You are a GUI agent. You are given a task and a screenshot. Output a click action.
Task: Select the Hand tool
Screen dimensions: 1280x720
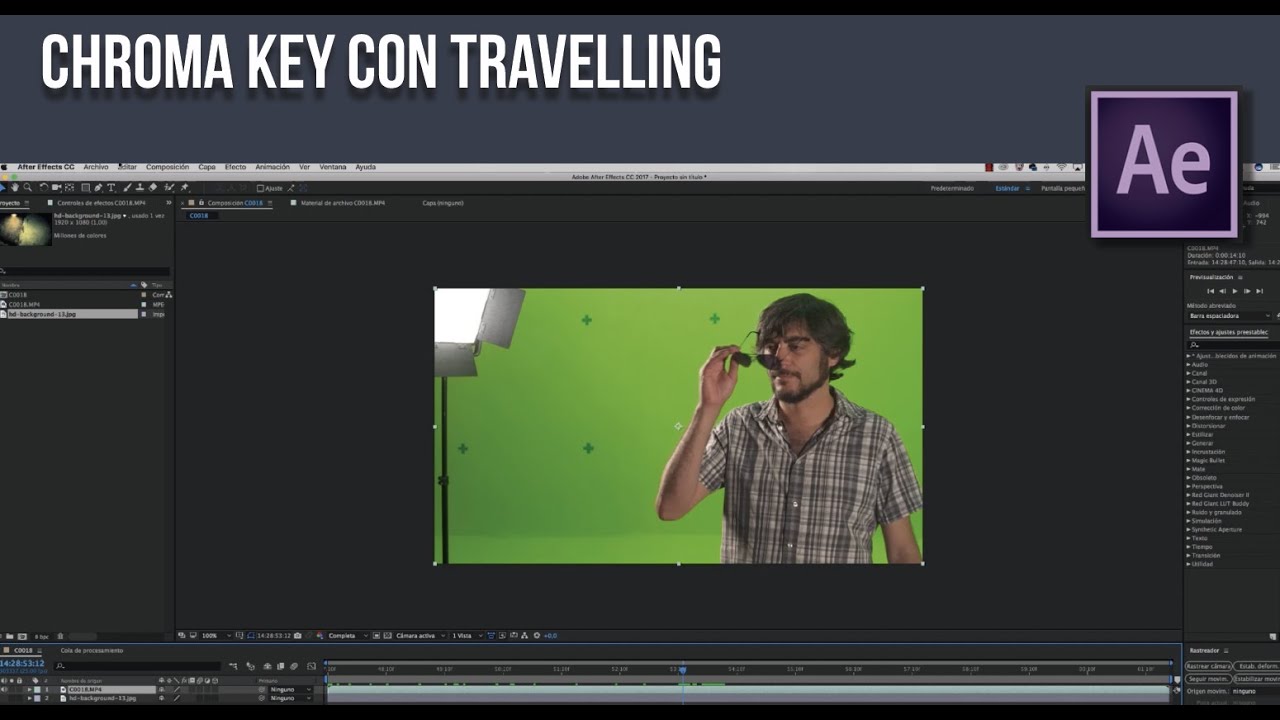pos(15,187)
